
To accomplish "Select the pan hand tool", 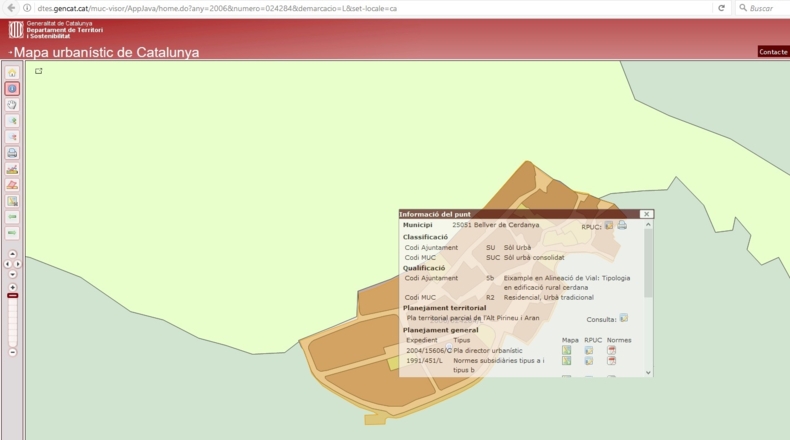I will [12, 105].
